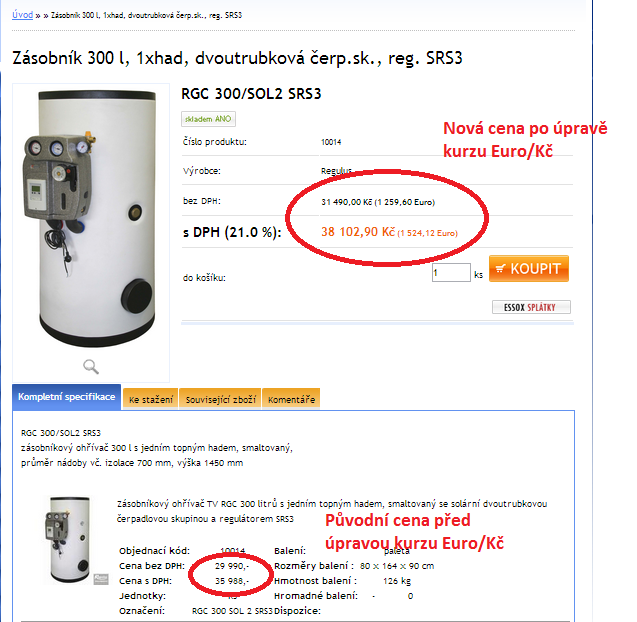The image size is (637, 622).
Task: Click old price 35 988,- in specification
Action: tap(232, 581)
